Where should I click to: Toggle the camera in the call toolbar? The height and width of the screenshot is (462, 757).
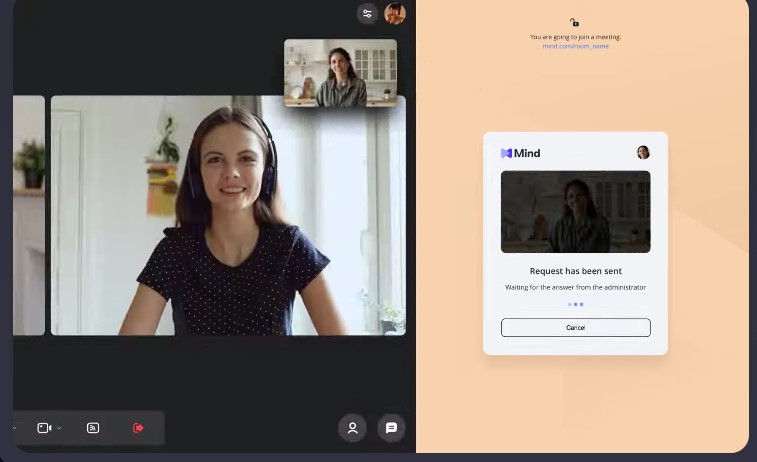tap(44, 428)
